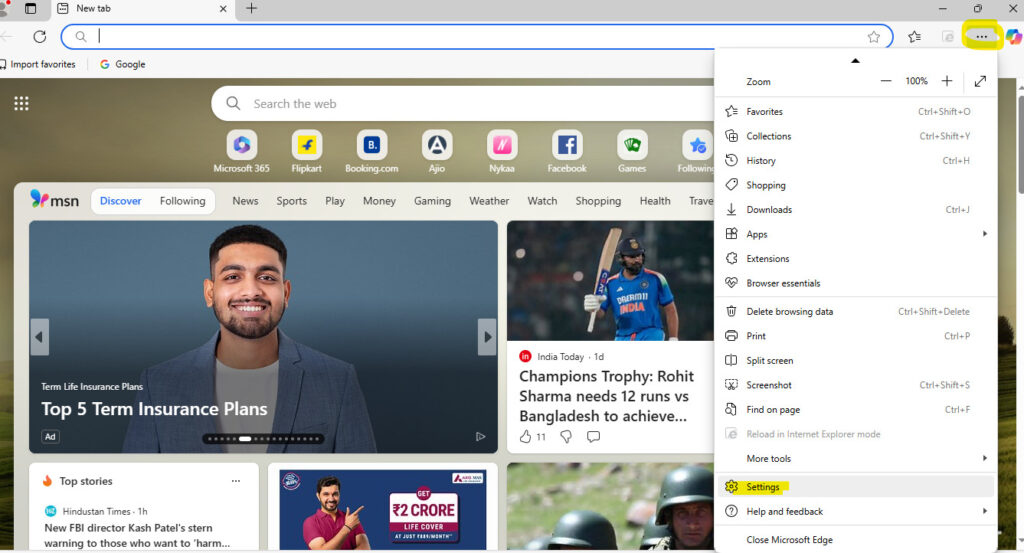Open Settings from the menu
1024x553 pixels.
pyautogui.click(x=763, y=487)
